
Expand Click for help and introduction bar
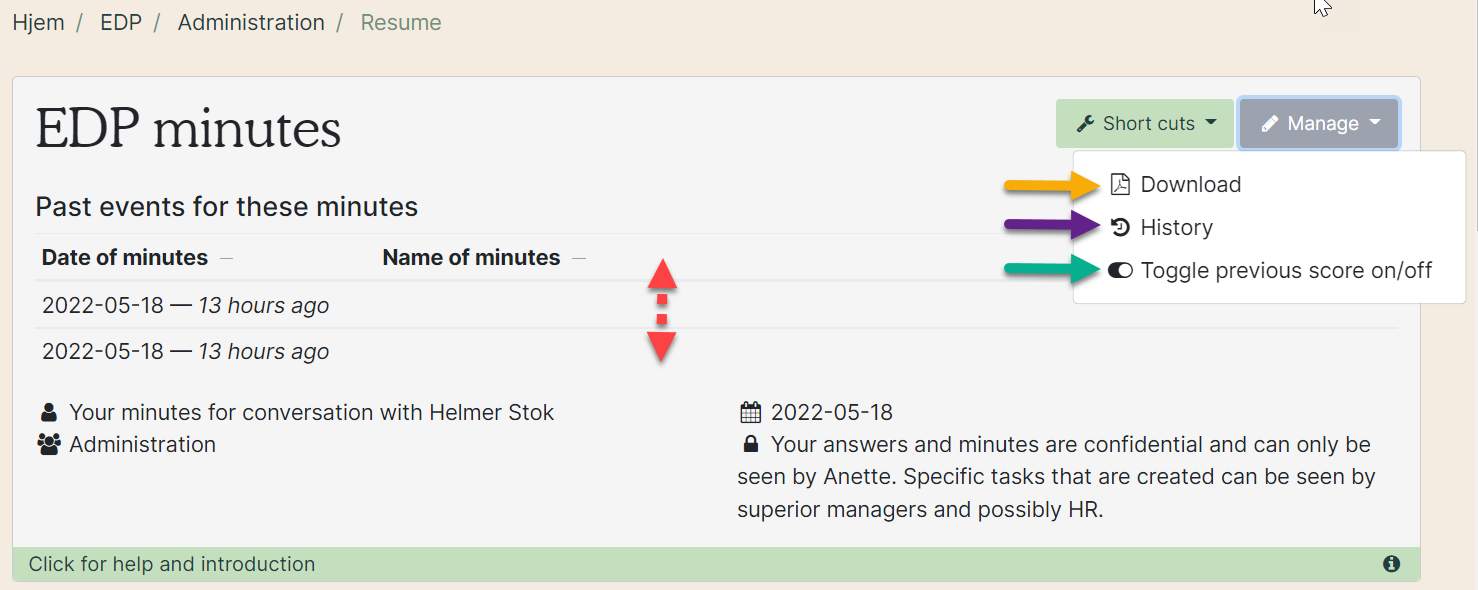point(172,564)
